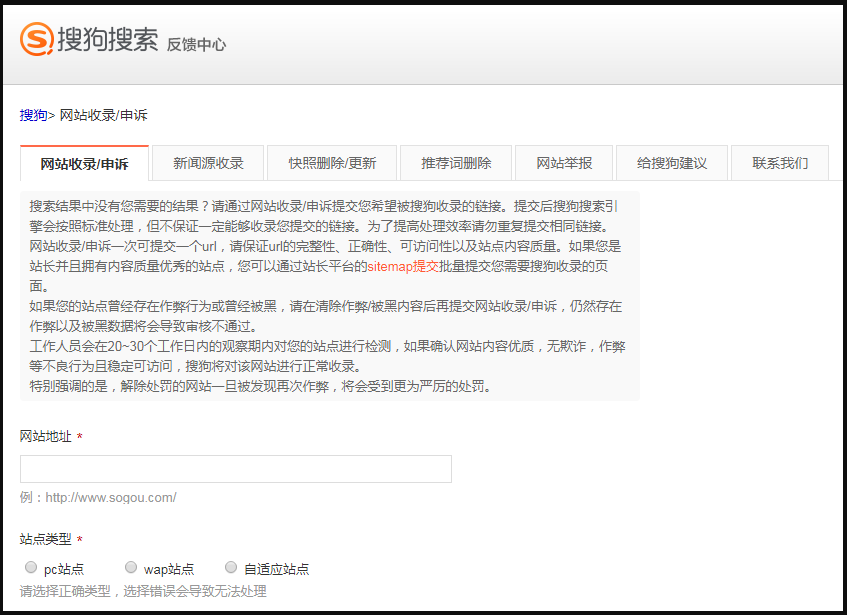This screenshot has width=847, height=615.
Task: Click the Sogou search logo icon
Action: click(37, 39)
